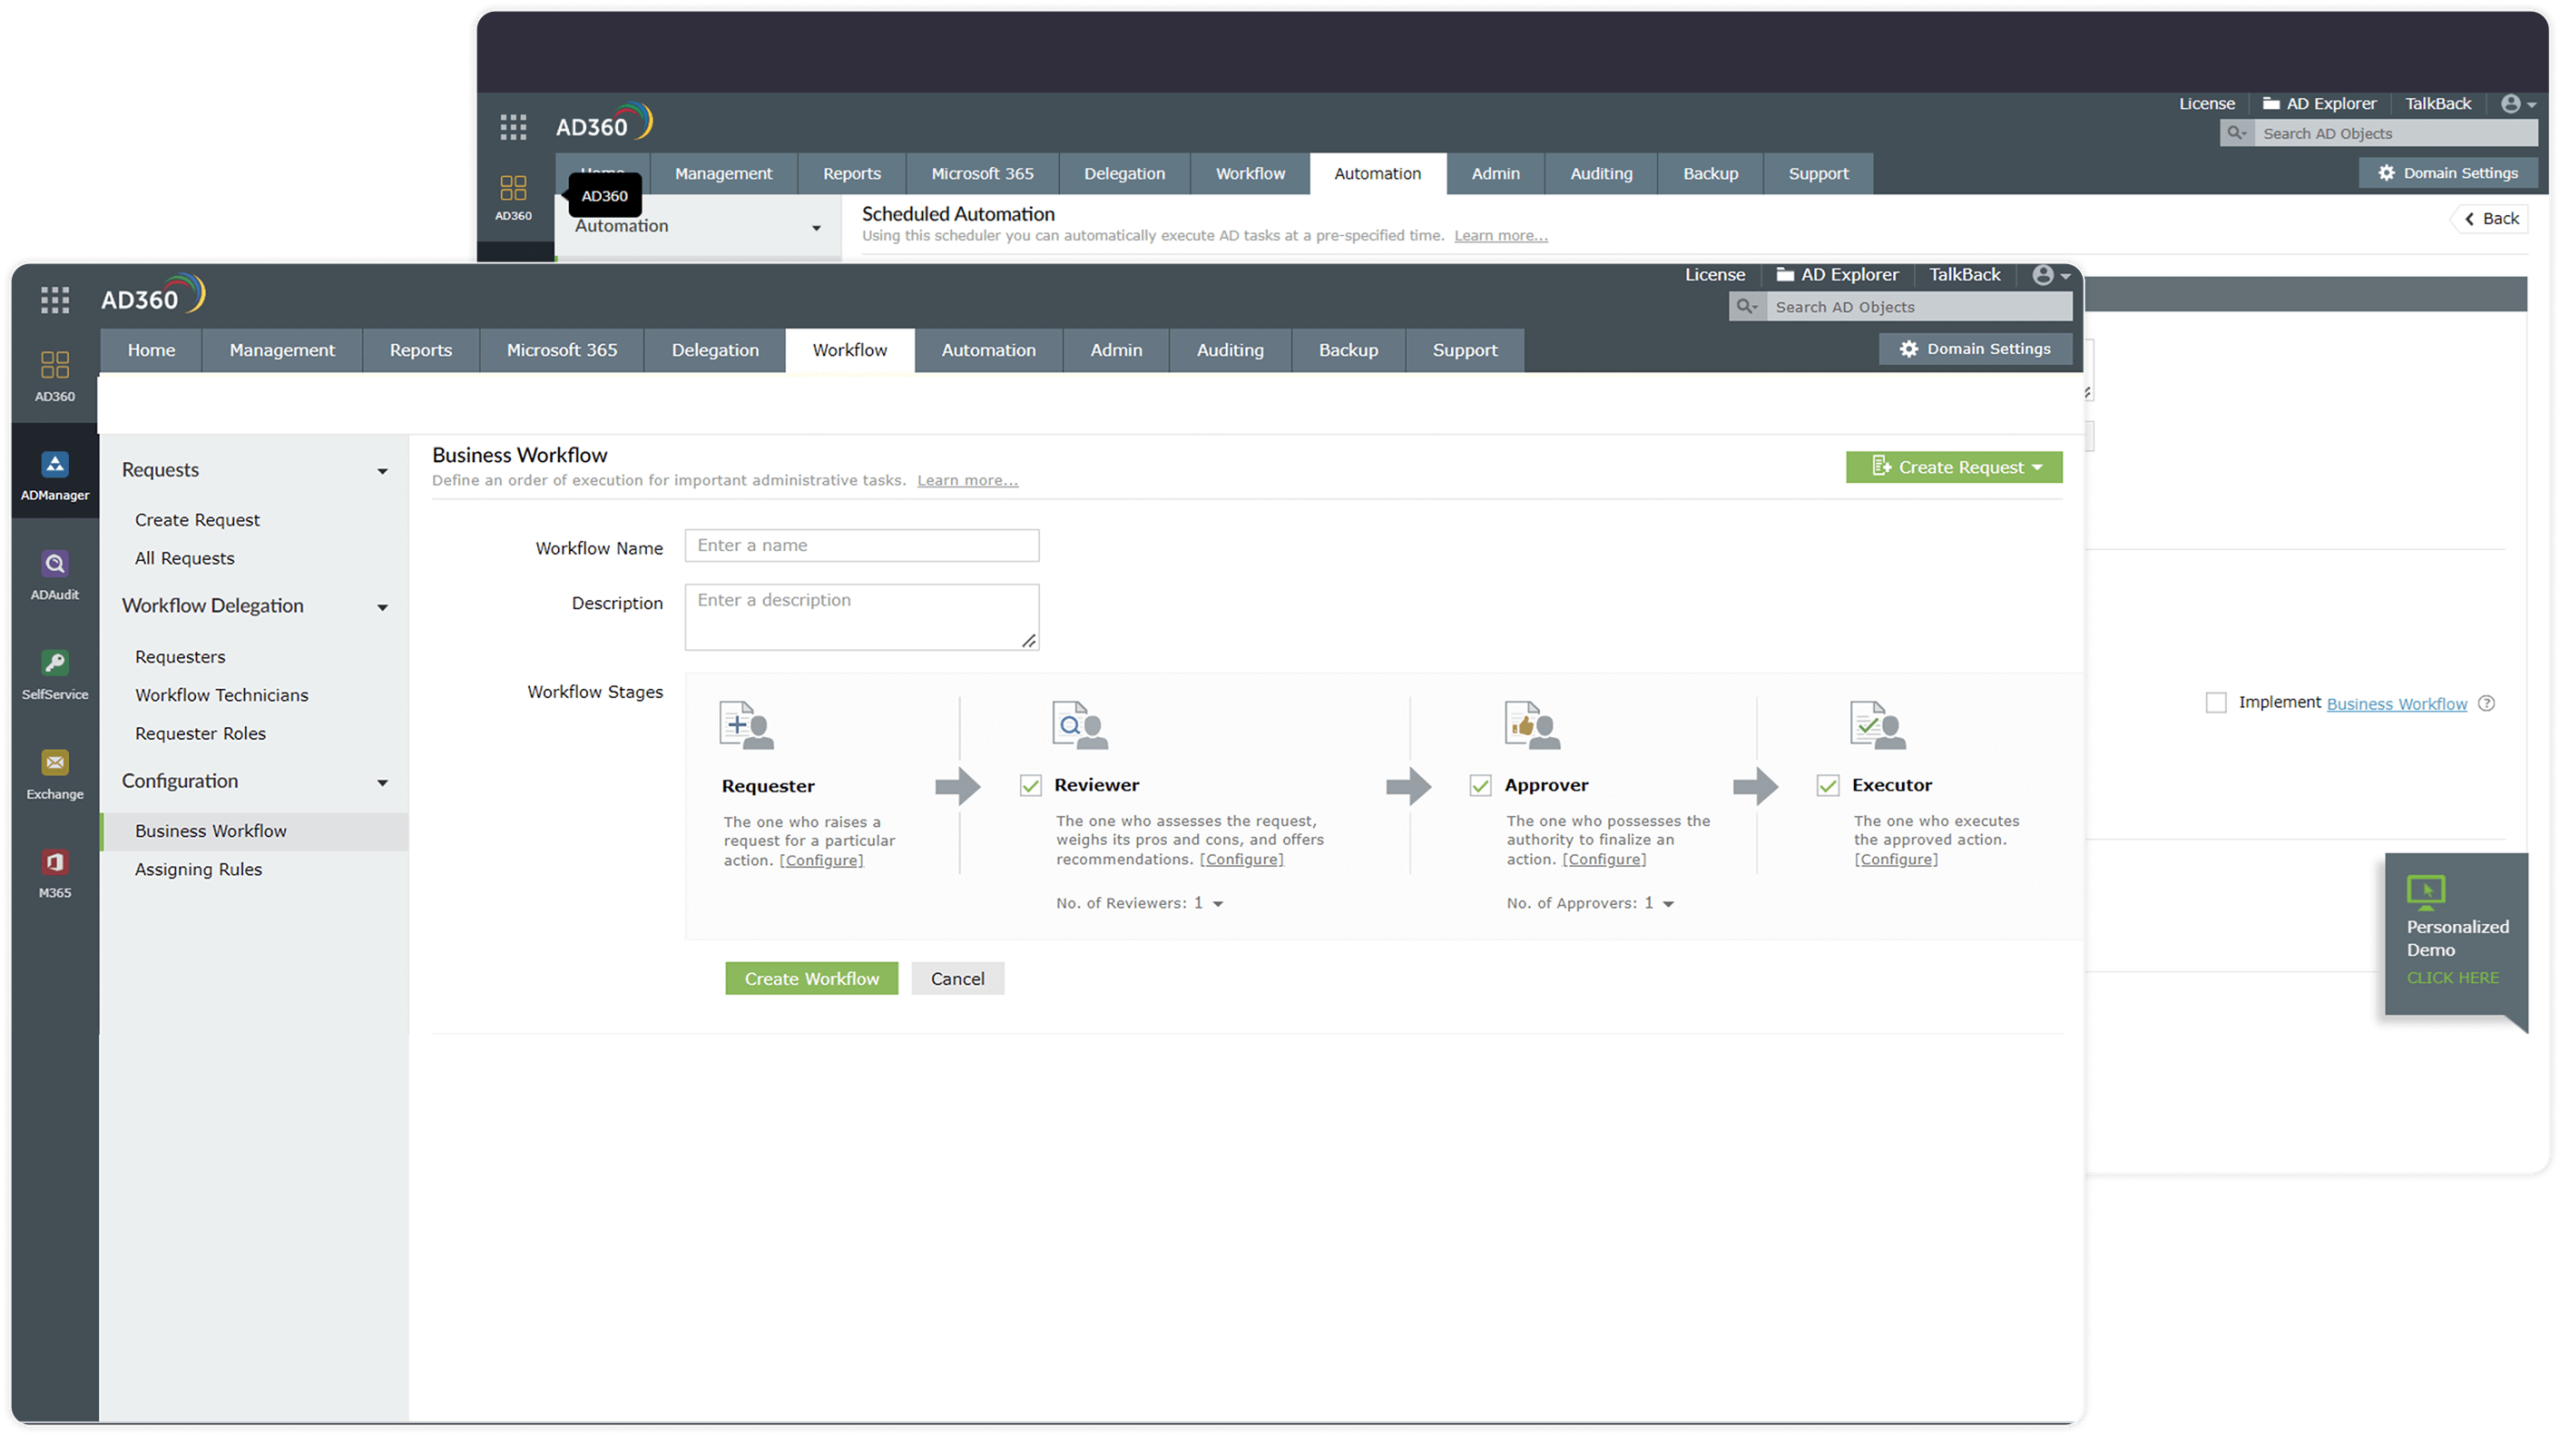
Task: Open the apps grid beside the front AD360 logo
Action: pos(55,300)
